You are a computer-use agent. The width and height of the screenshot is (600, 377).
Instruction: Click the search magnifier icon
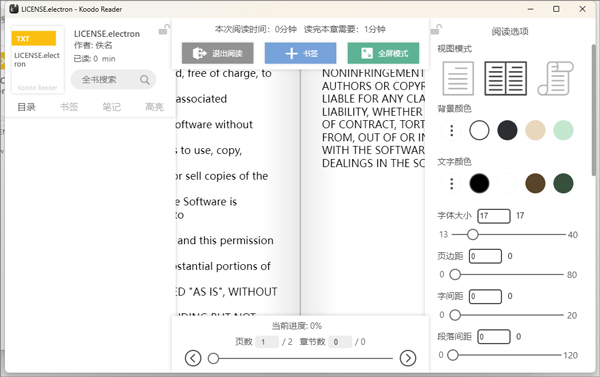point(145,80)
